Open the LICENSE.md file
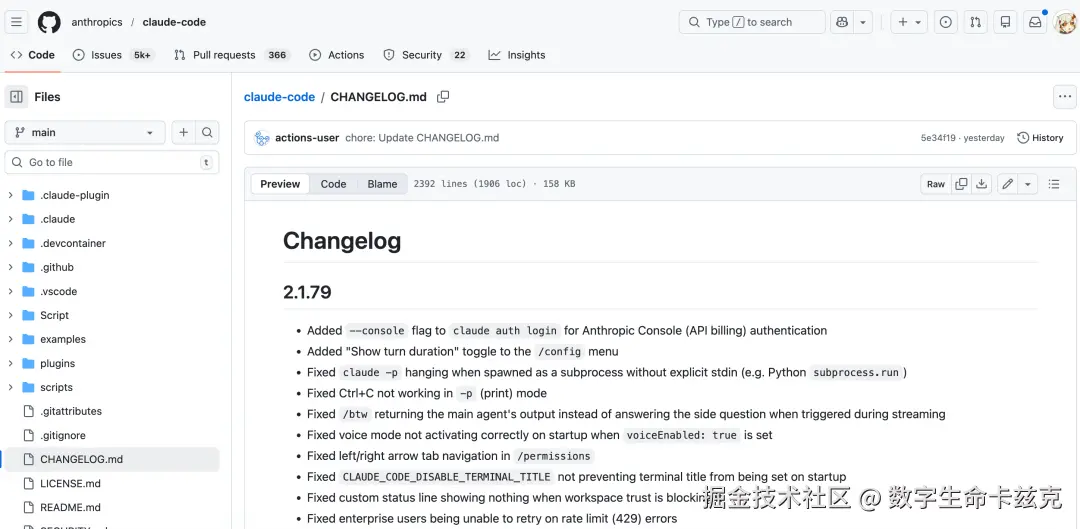The width and height of the screenshot is (1080, 529). 112,484
